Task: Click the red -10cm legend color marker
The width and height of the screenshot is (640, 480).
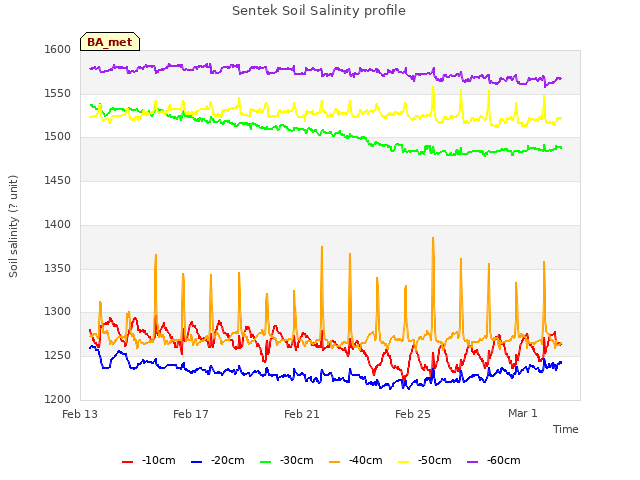Action: click(x=127, y=462)
